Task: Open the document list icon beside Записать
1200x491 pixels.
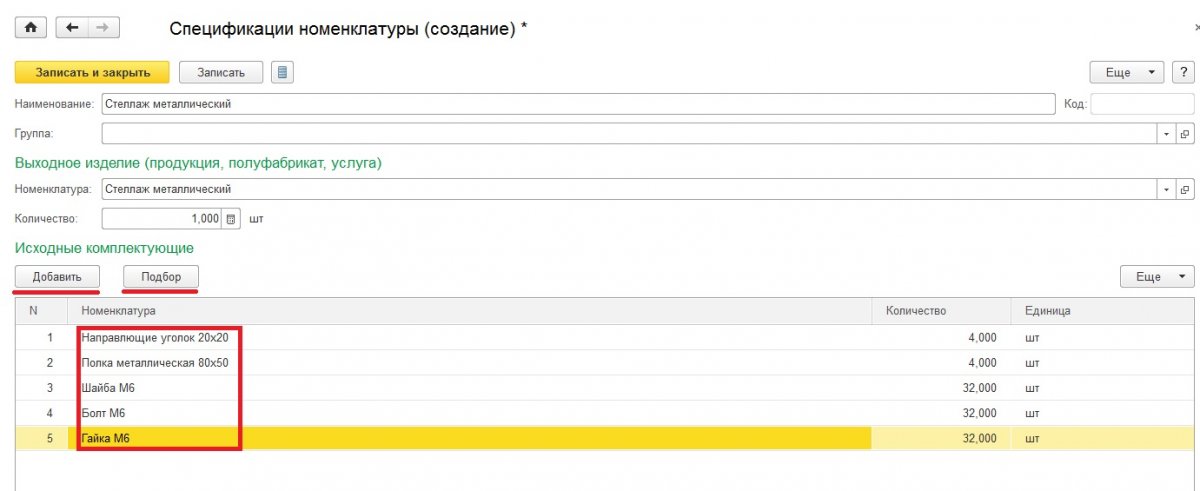Action: pyautogui.click(x=283, y=73)
